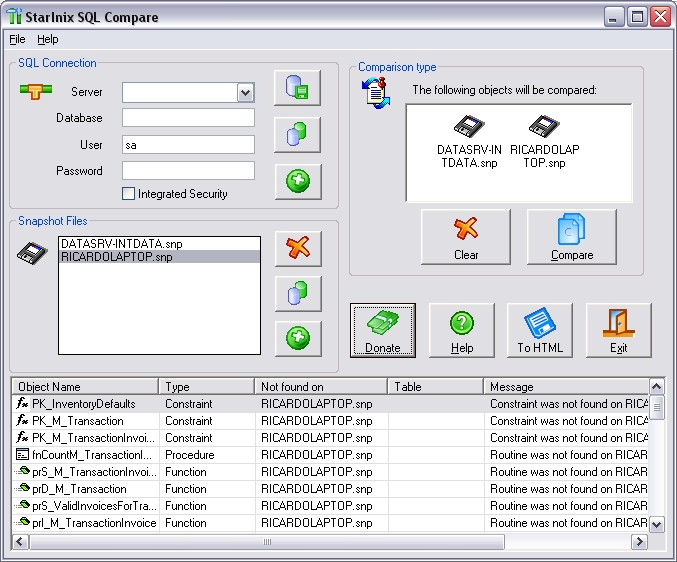This screenshot has height=562, width=677.
Task: Sort by the Type column header
Action: point(206,386)
